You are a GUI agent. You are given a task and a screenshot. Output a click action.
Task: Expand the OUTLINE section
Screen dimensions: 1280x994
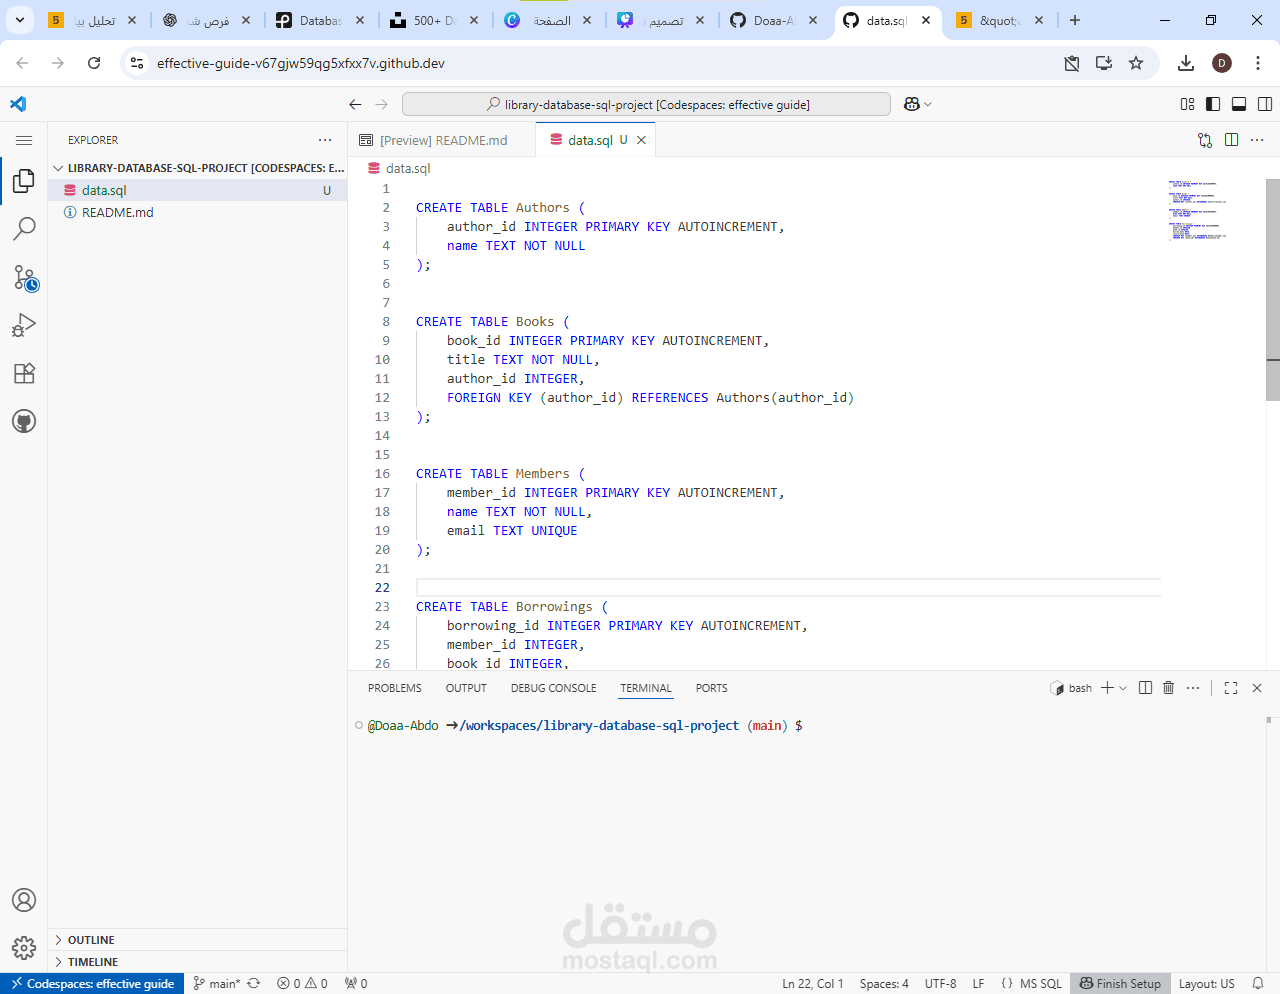[198, 940]
